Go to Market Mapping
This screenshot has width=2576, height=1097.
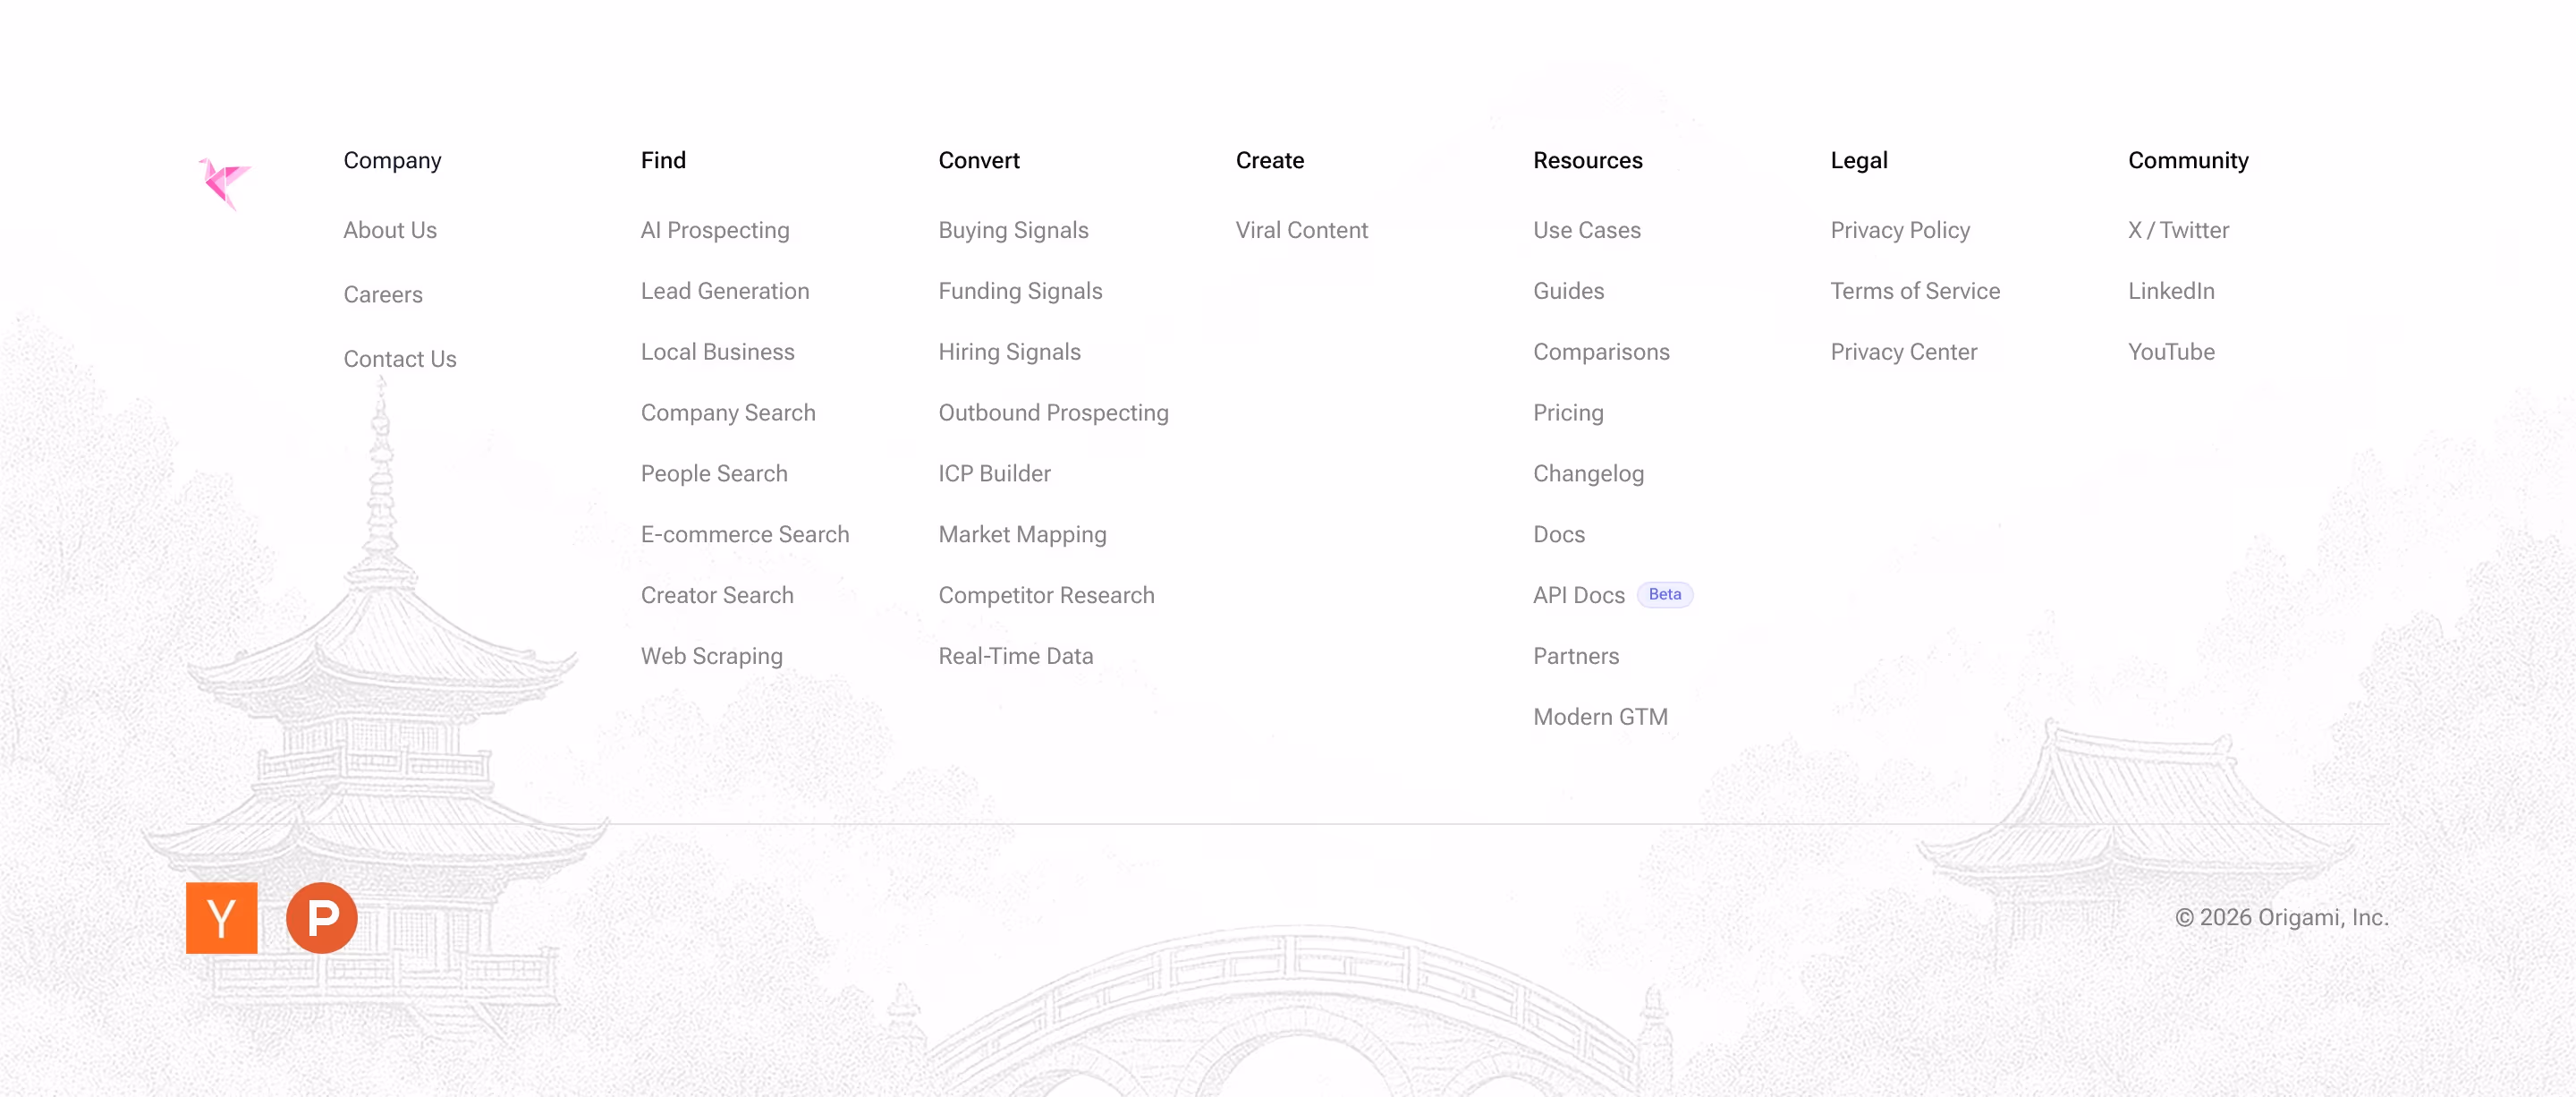tap(1022, 534)
